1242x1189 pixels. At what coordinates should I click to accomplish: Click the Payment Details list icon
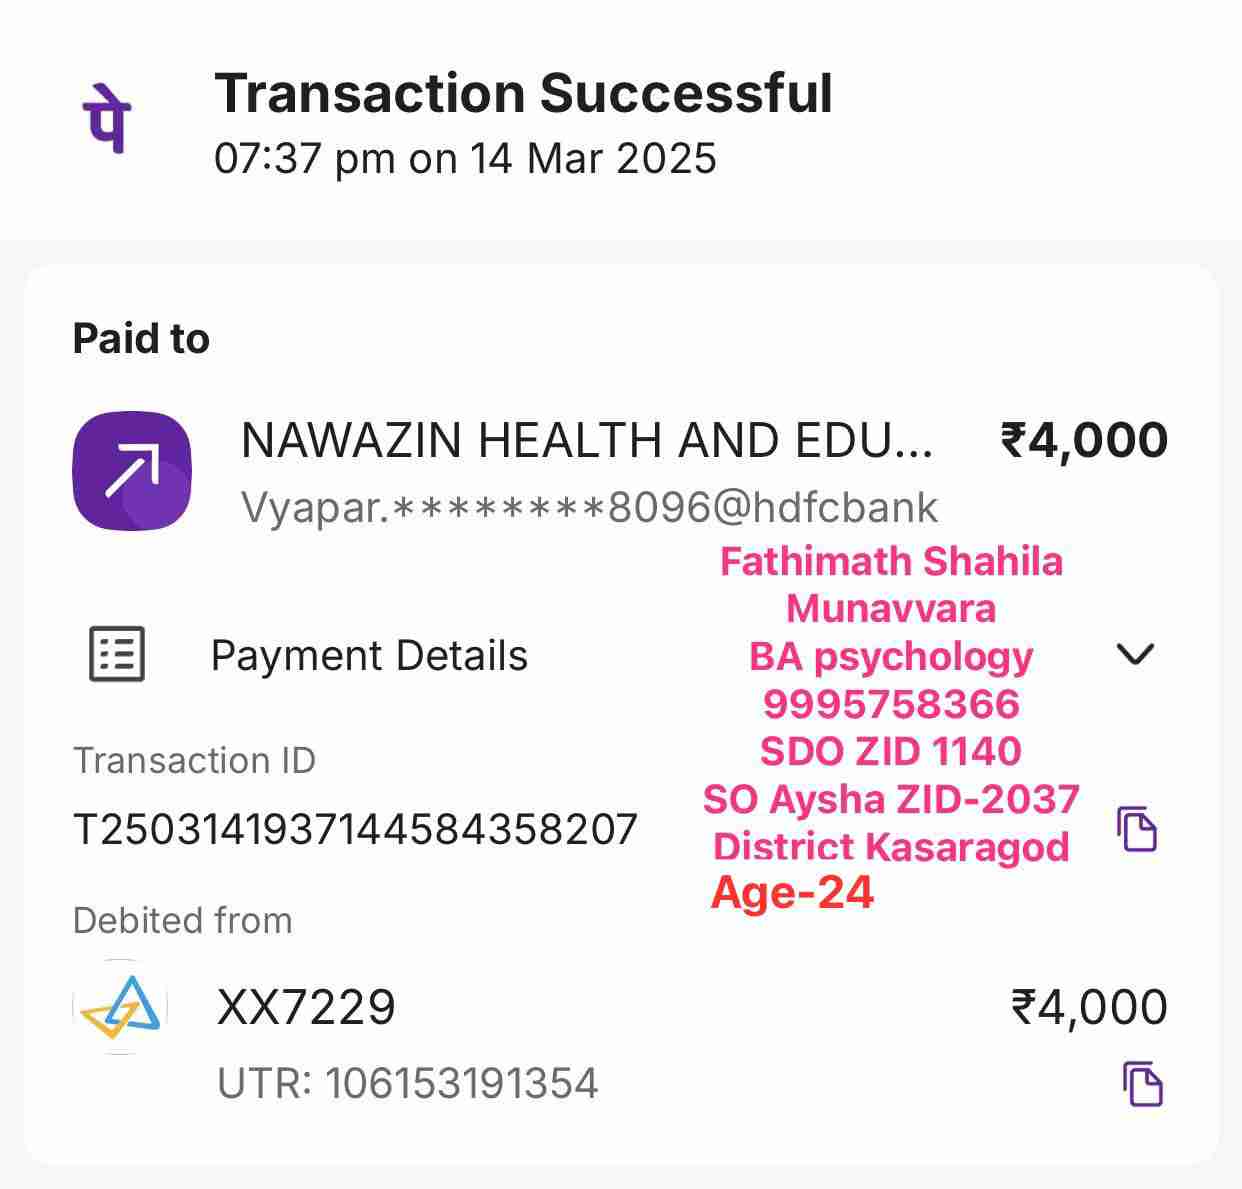(x=117, y=655)
